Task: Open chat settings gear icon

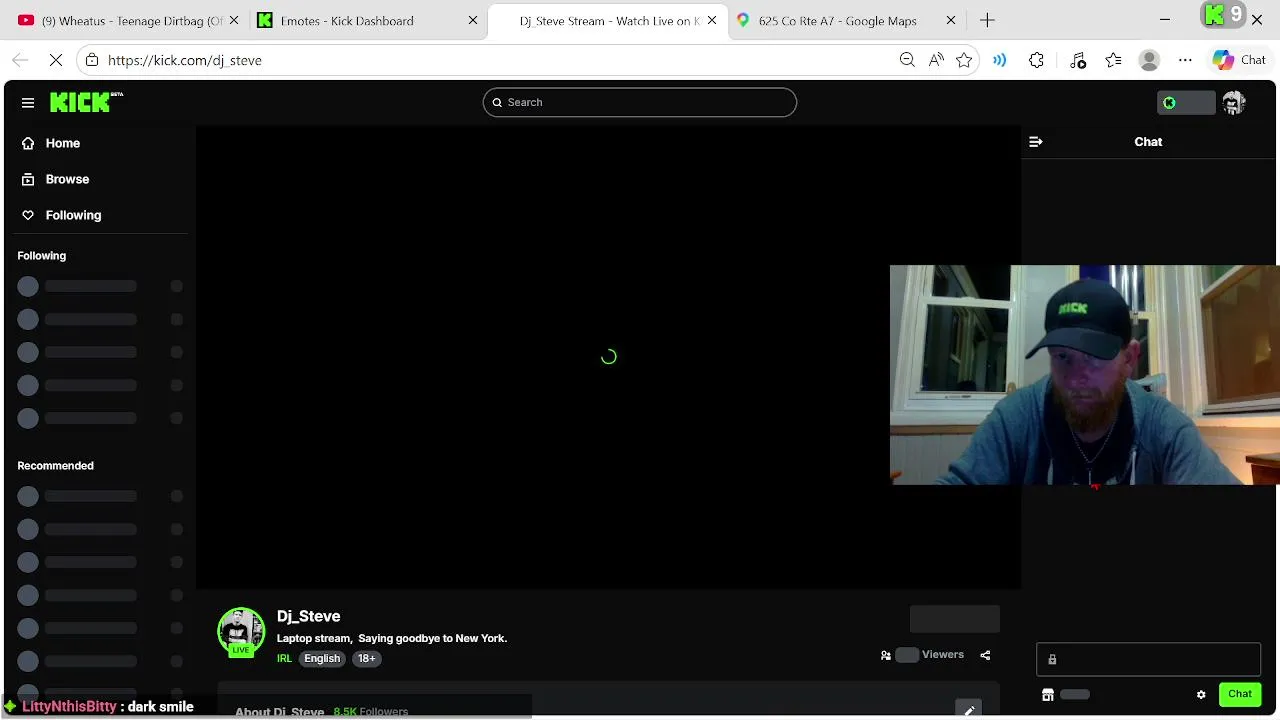Action: pyautogui.click(x=1201, y=695)
